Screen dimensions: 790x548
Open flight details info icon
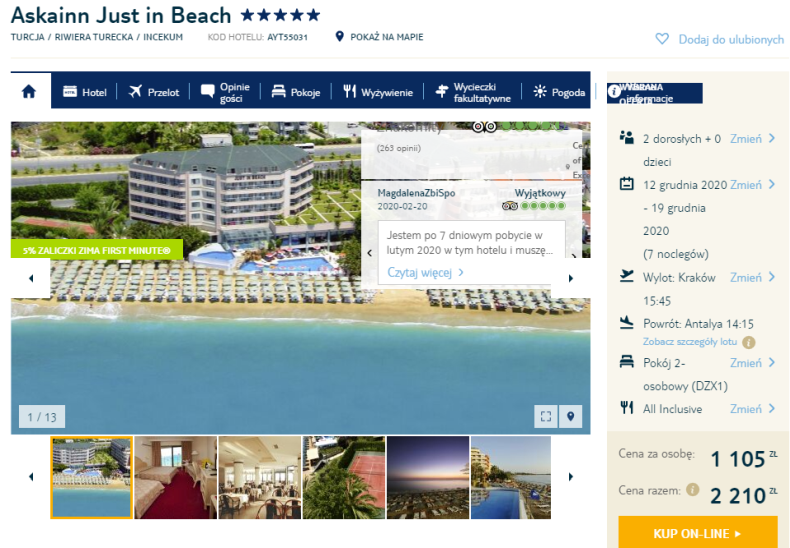pyautogui.click(x=749, y=342)
